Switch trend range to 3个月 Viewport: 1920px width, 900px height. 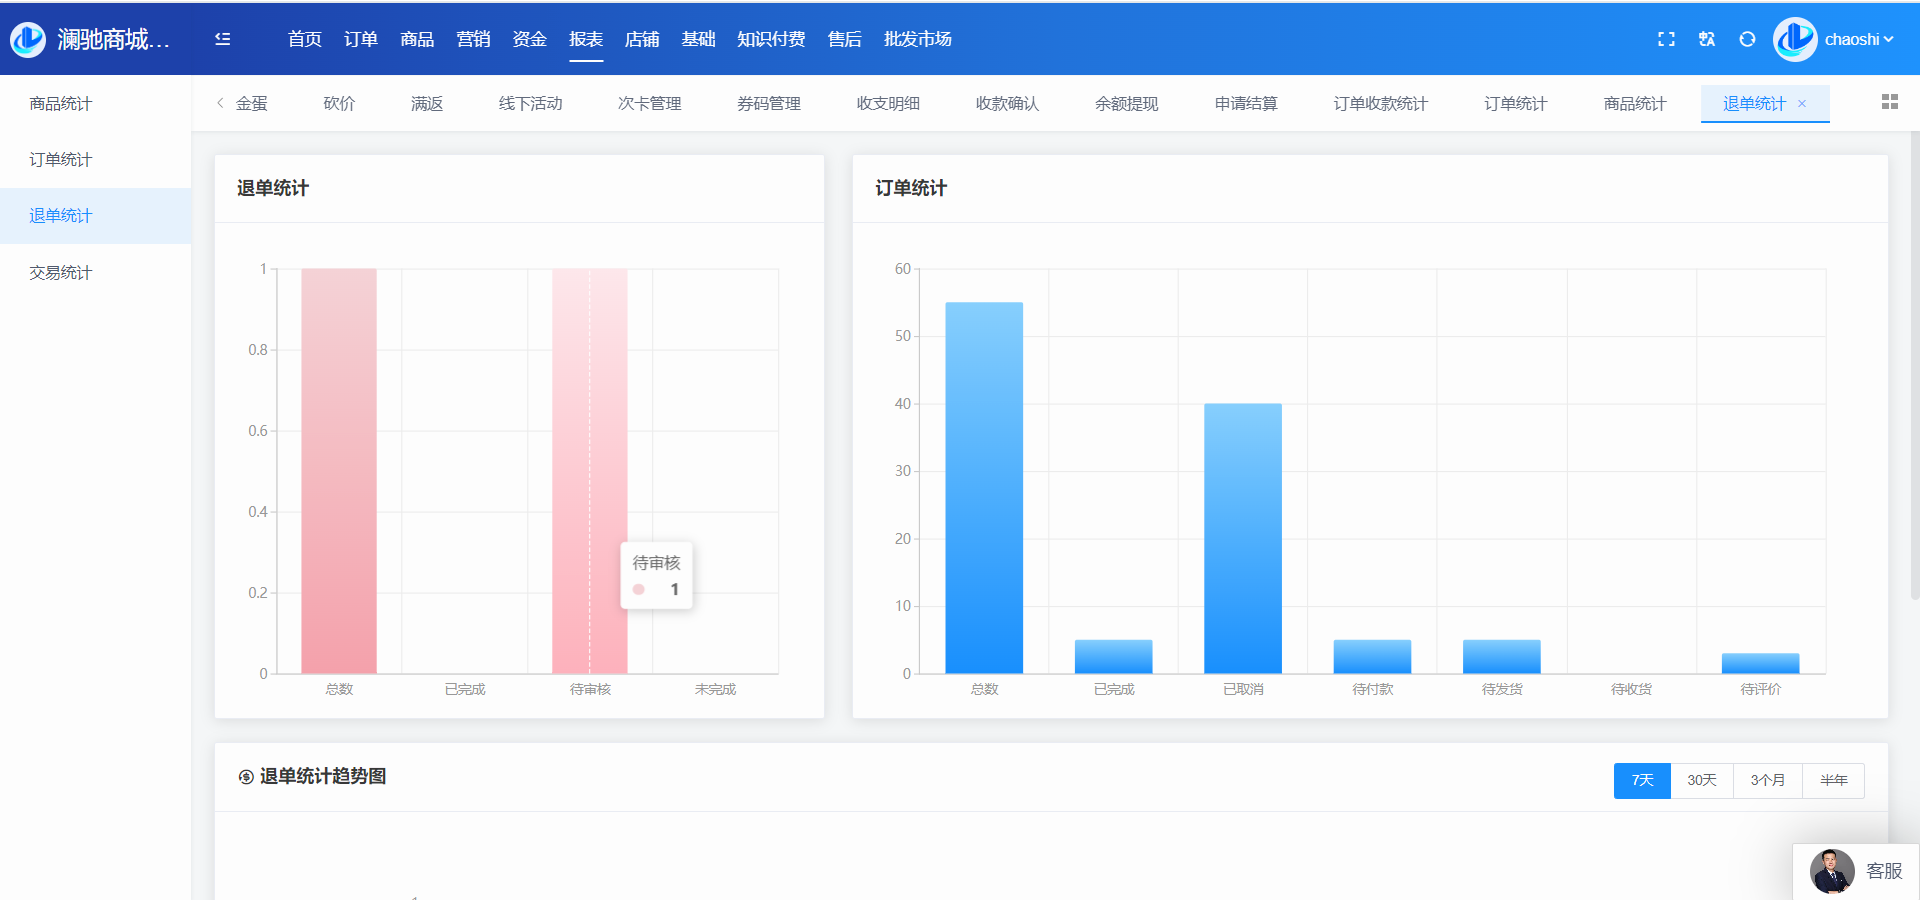click(x=1767, y=780)
